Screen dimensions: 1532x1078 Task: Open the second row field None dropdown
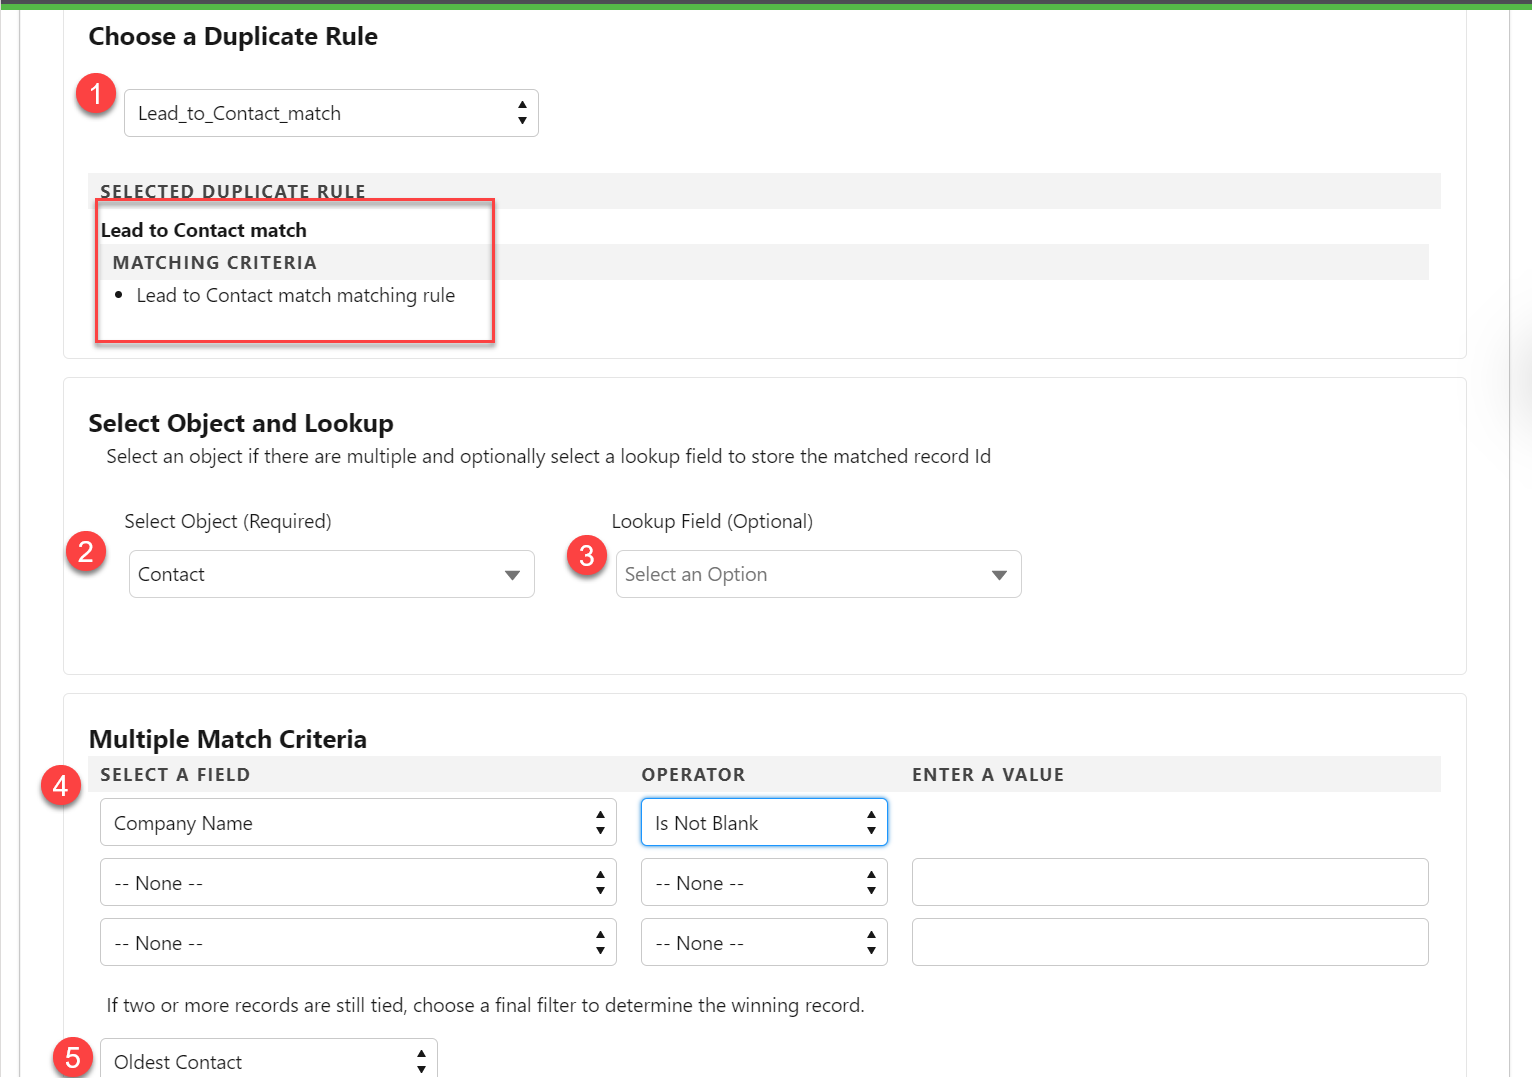pyautogui.click(x=358, y=883)
